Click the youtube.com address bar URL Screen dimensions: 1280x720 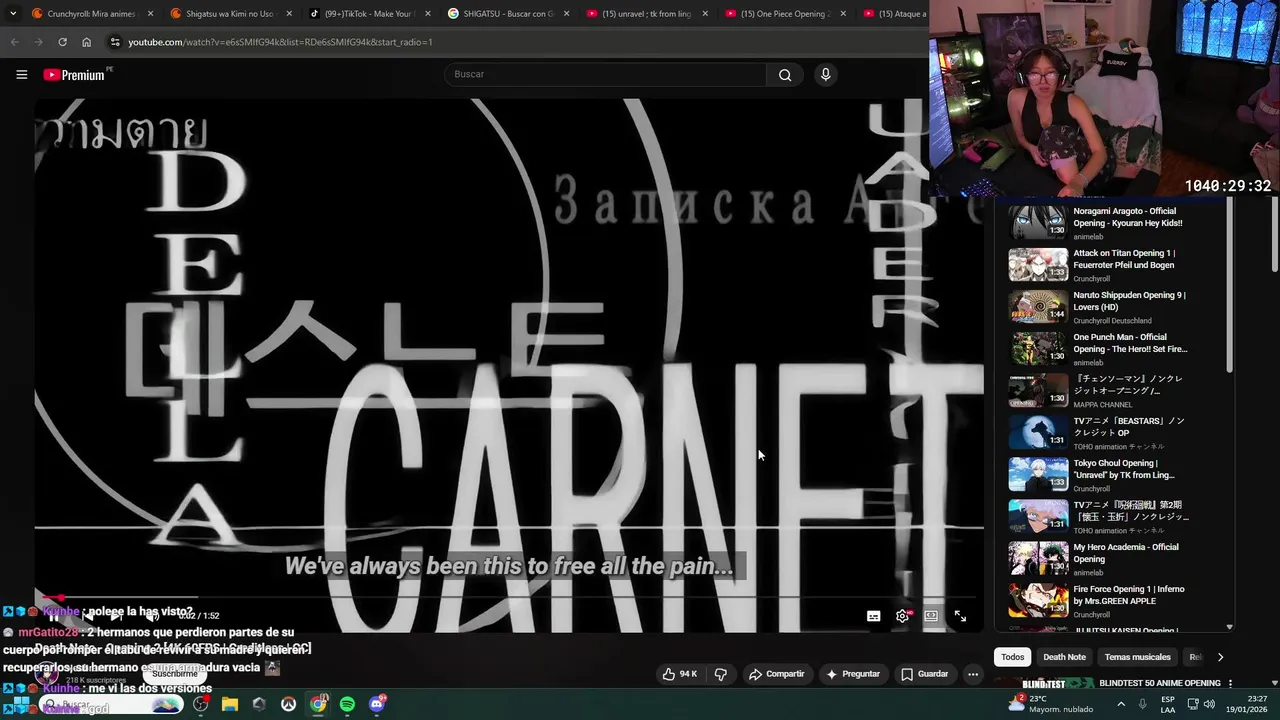click(x=280, y=42)
